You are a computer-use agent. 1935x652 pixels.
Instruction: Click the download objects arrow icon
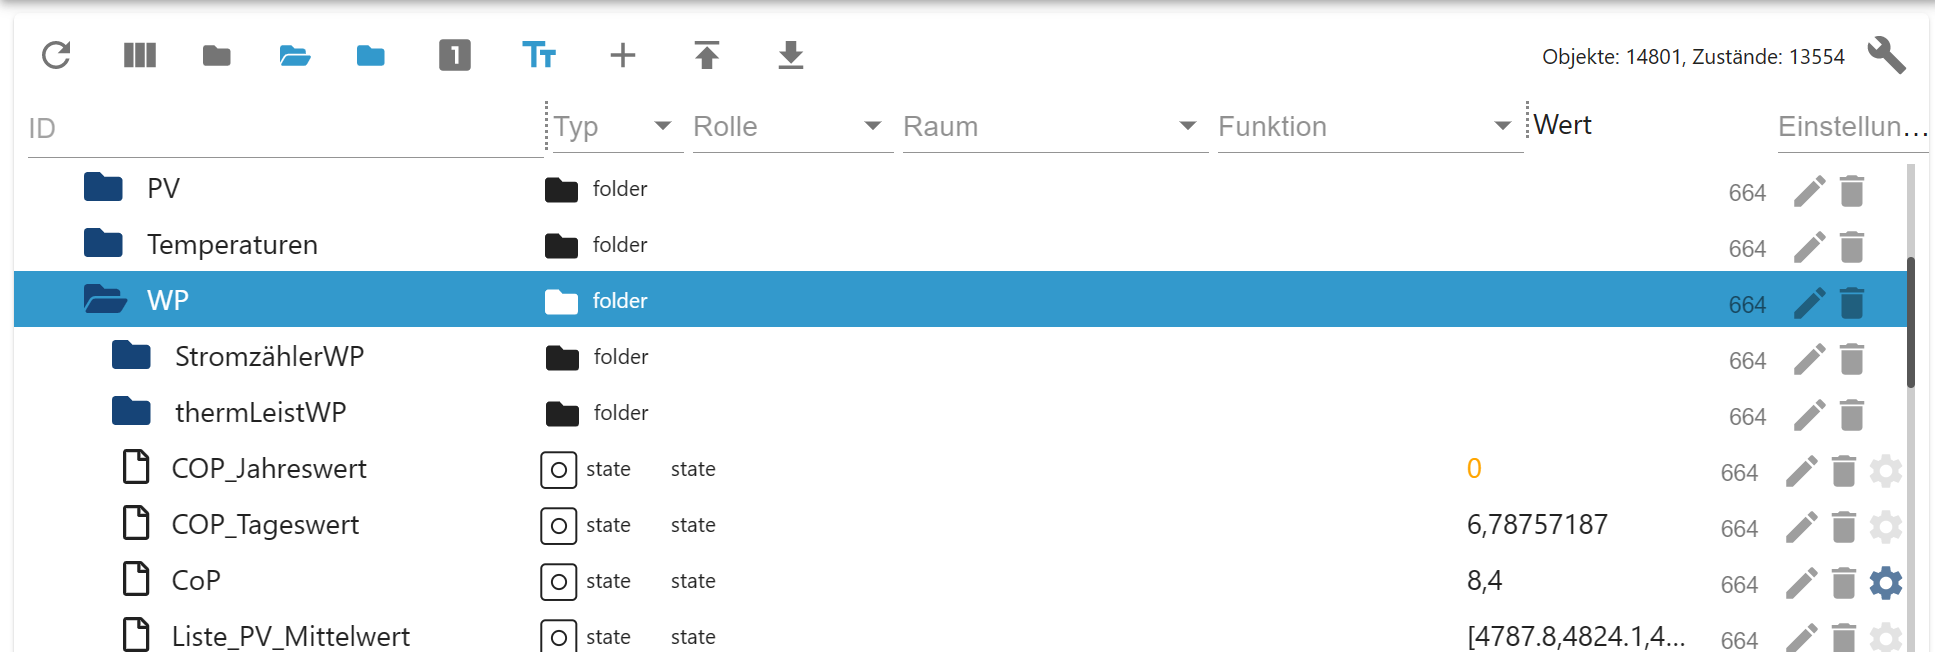[x=791, y=55]
